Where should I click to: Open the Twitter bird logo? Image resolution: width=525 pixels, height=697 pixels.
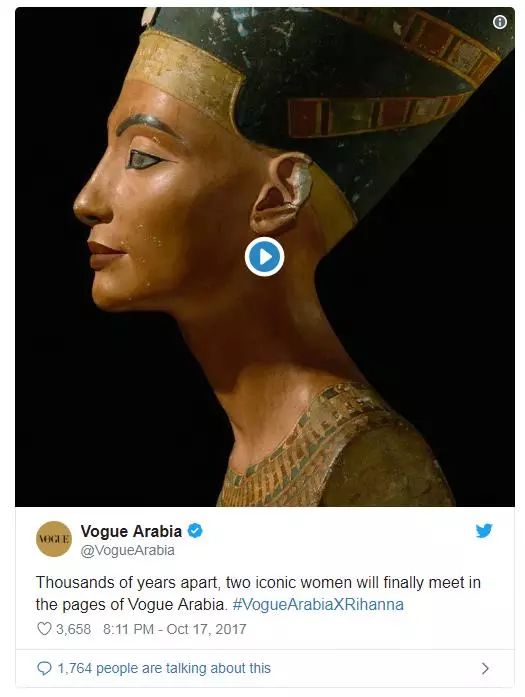[484, 531]
